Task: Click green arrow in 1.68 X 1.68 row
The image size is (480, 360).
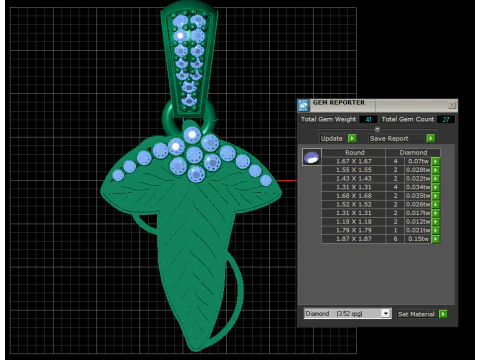Action: (436, 196)
